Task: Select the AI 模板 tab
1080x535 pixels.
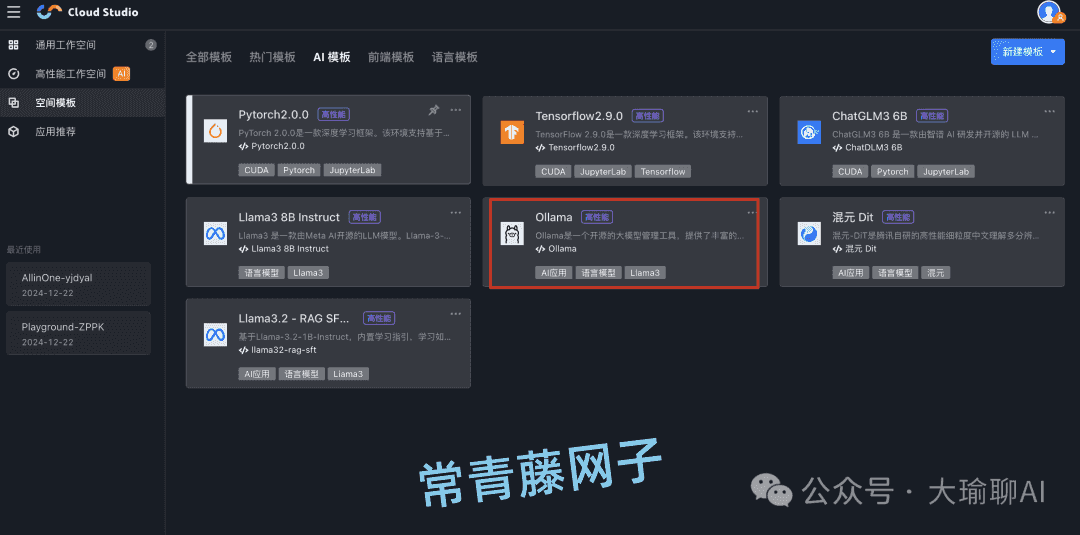Action: pyautogui.click(x=331, y=57)
